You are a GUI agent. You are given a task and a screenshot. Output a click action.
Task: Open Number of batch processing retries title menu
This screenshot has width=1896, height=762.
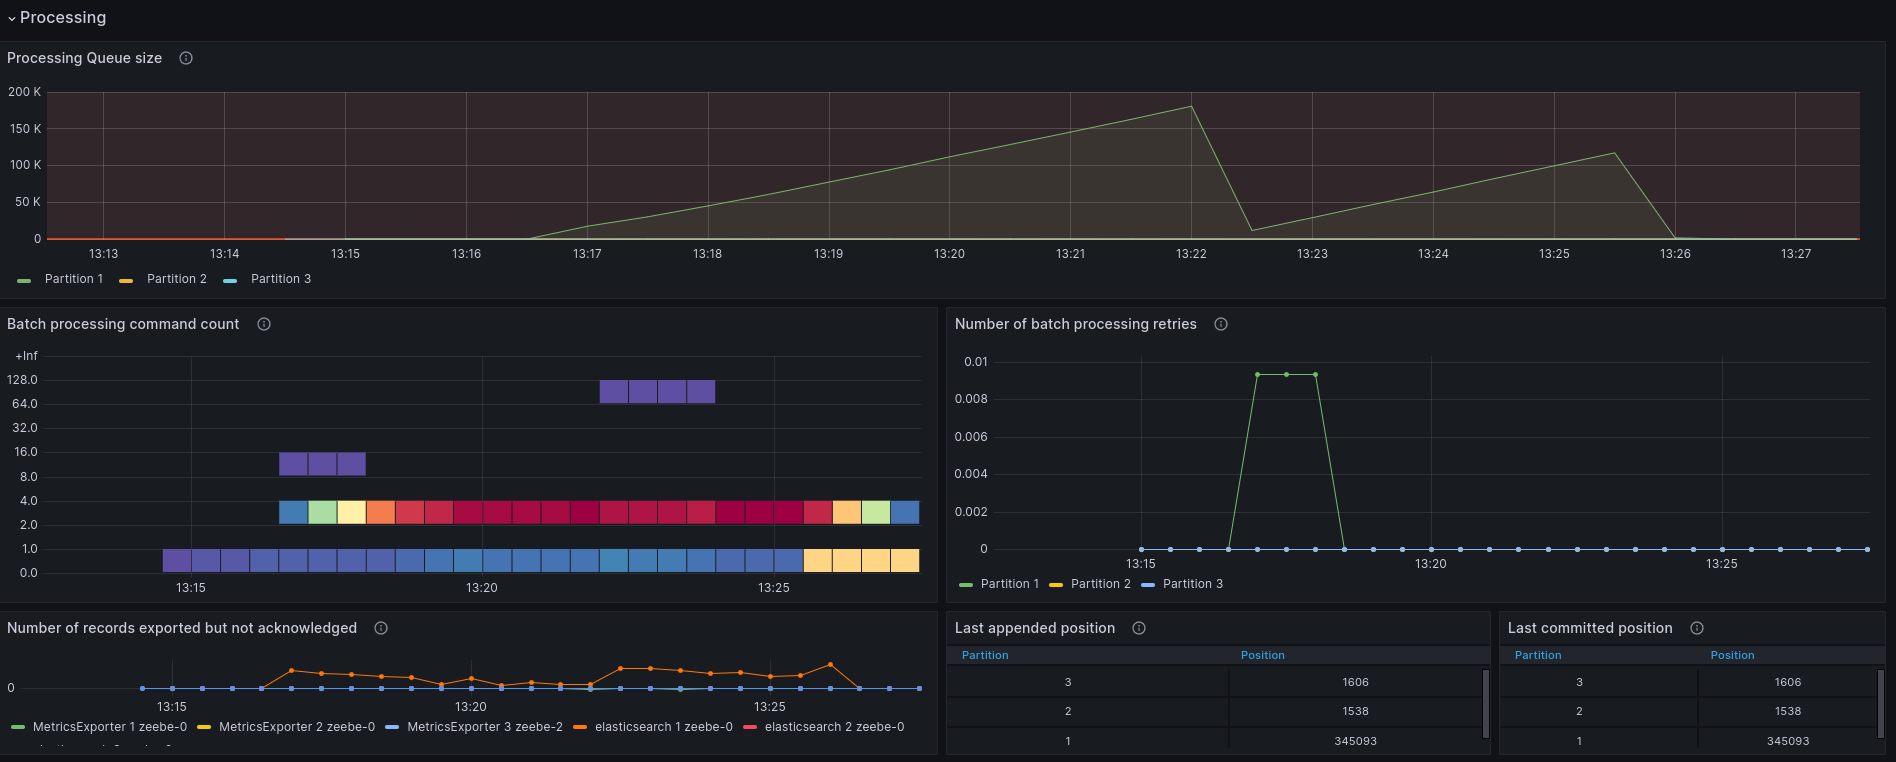[1076, 324]
